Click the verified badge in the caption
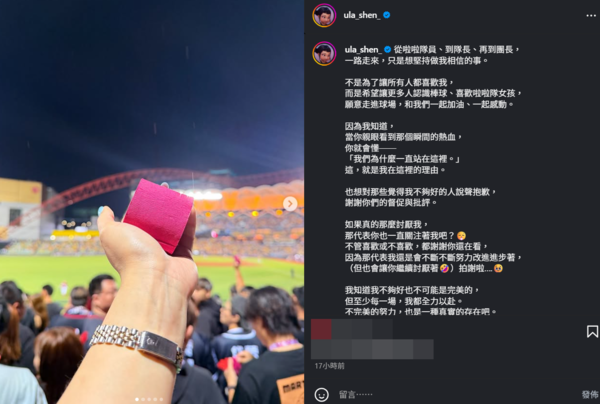Screen dimensions: 600x404 coord(387,49)
